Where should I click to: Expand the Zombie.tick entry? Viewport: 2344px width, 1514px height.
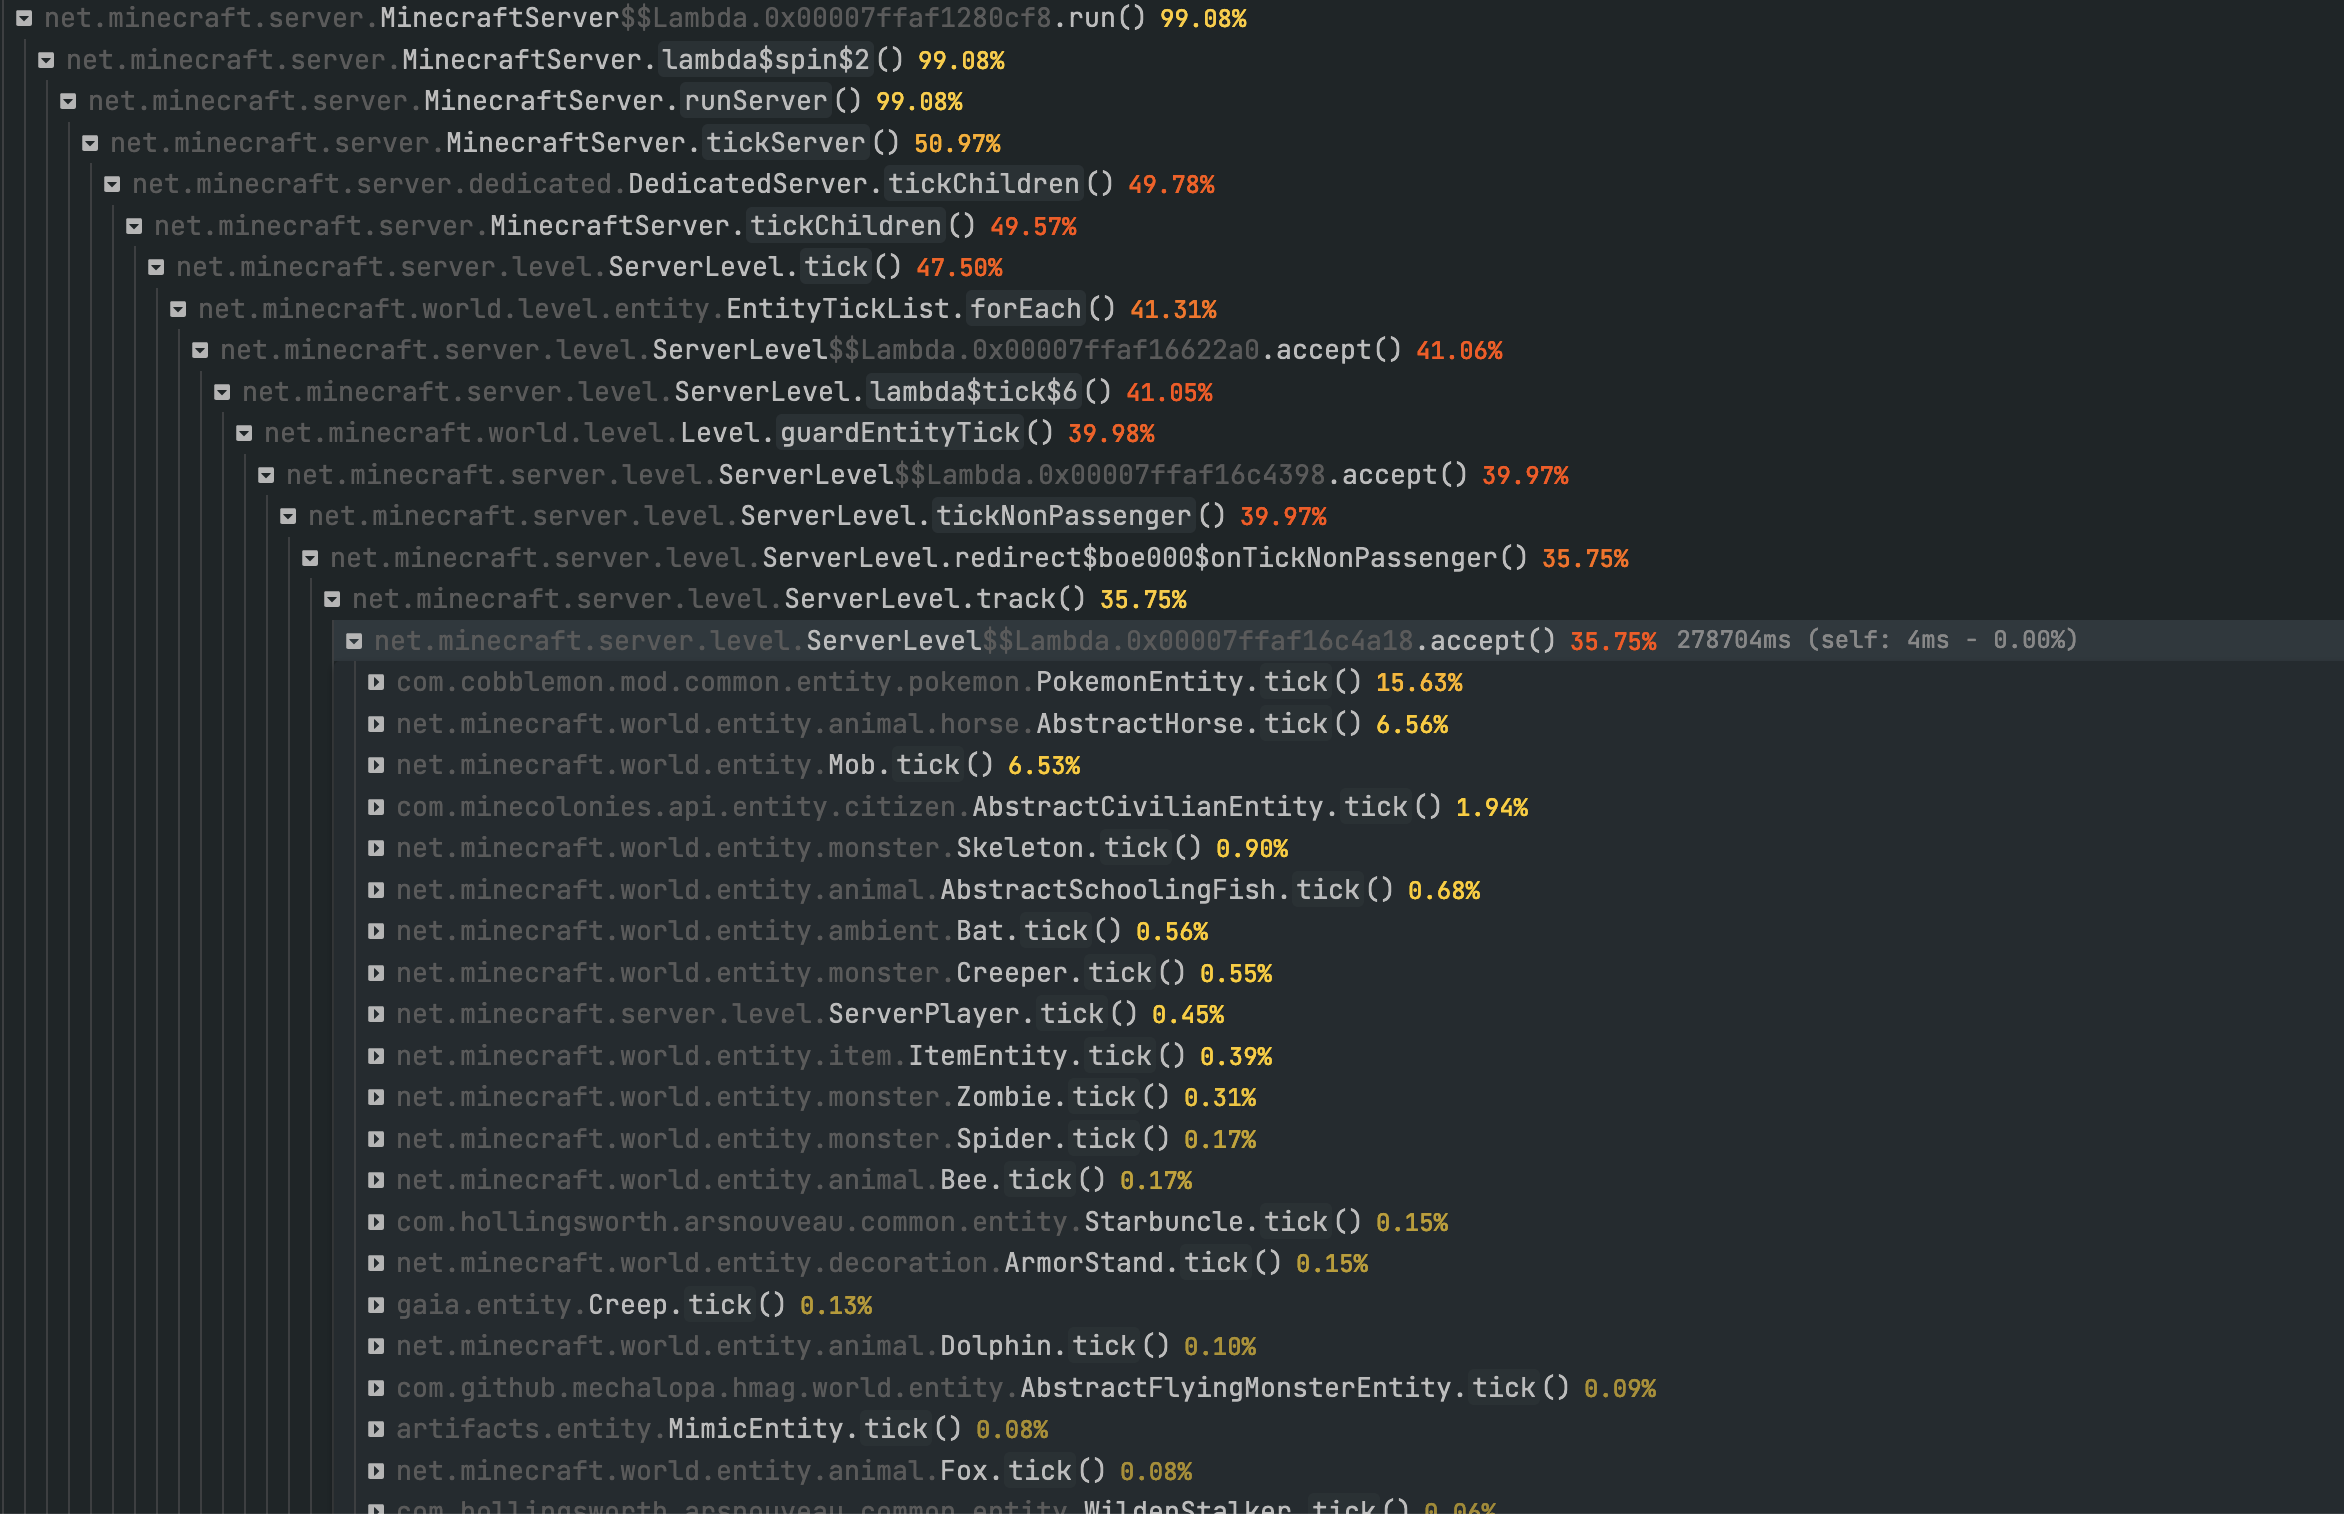point(377,1097)
